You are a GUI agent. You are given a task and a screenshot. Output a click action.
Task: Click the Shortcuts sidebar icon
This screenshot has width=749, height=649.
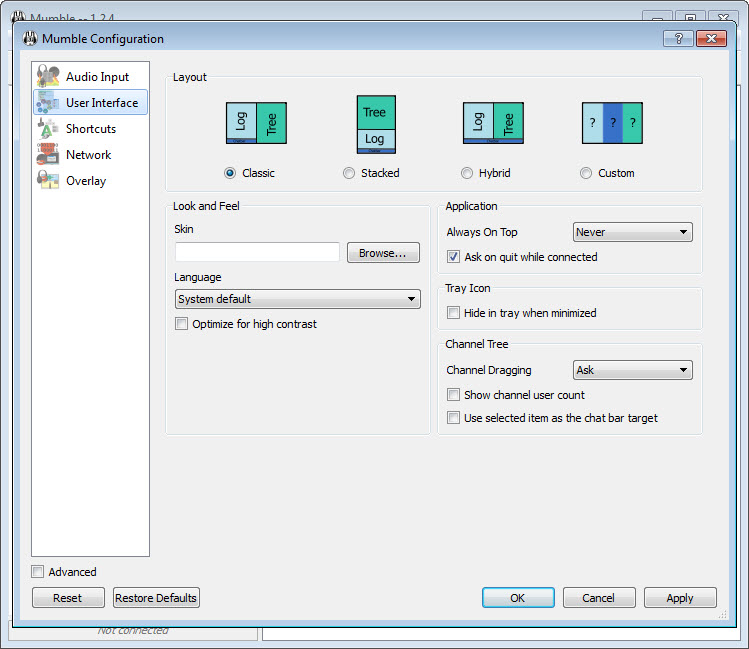click(x=48, y=128)
